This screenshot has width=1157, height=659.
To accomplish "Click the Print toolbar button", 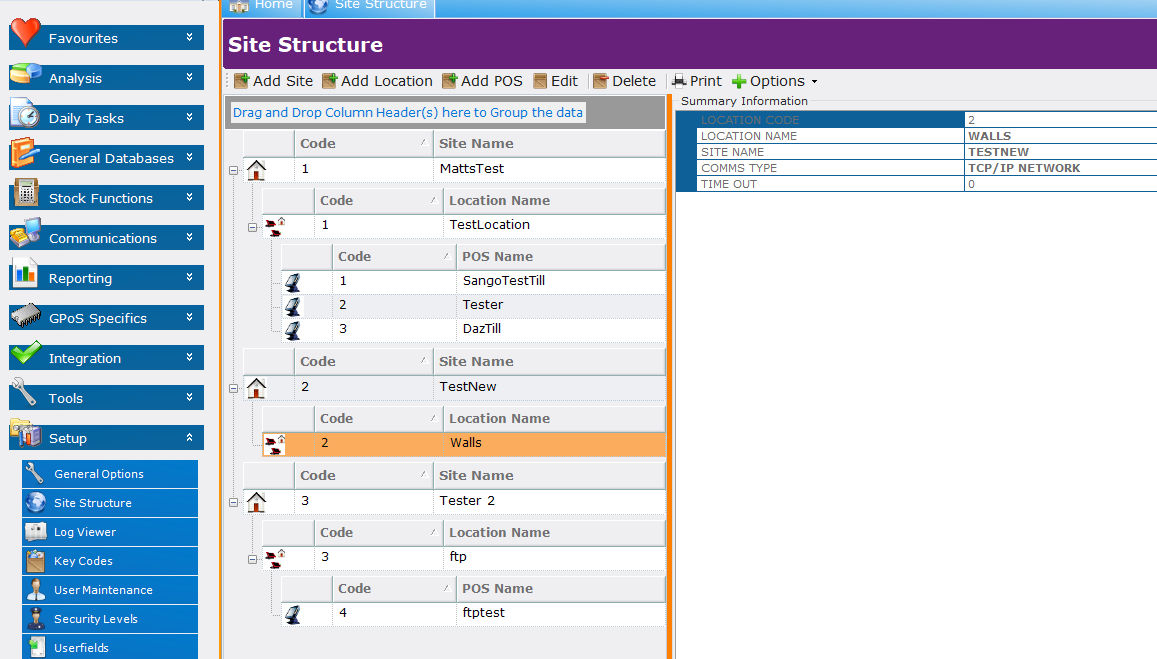I will coord(697,81).
